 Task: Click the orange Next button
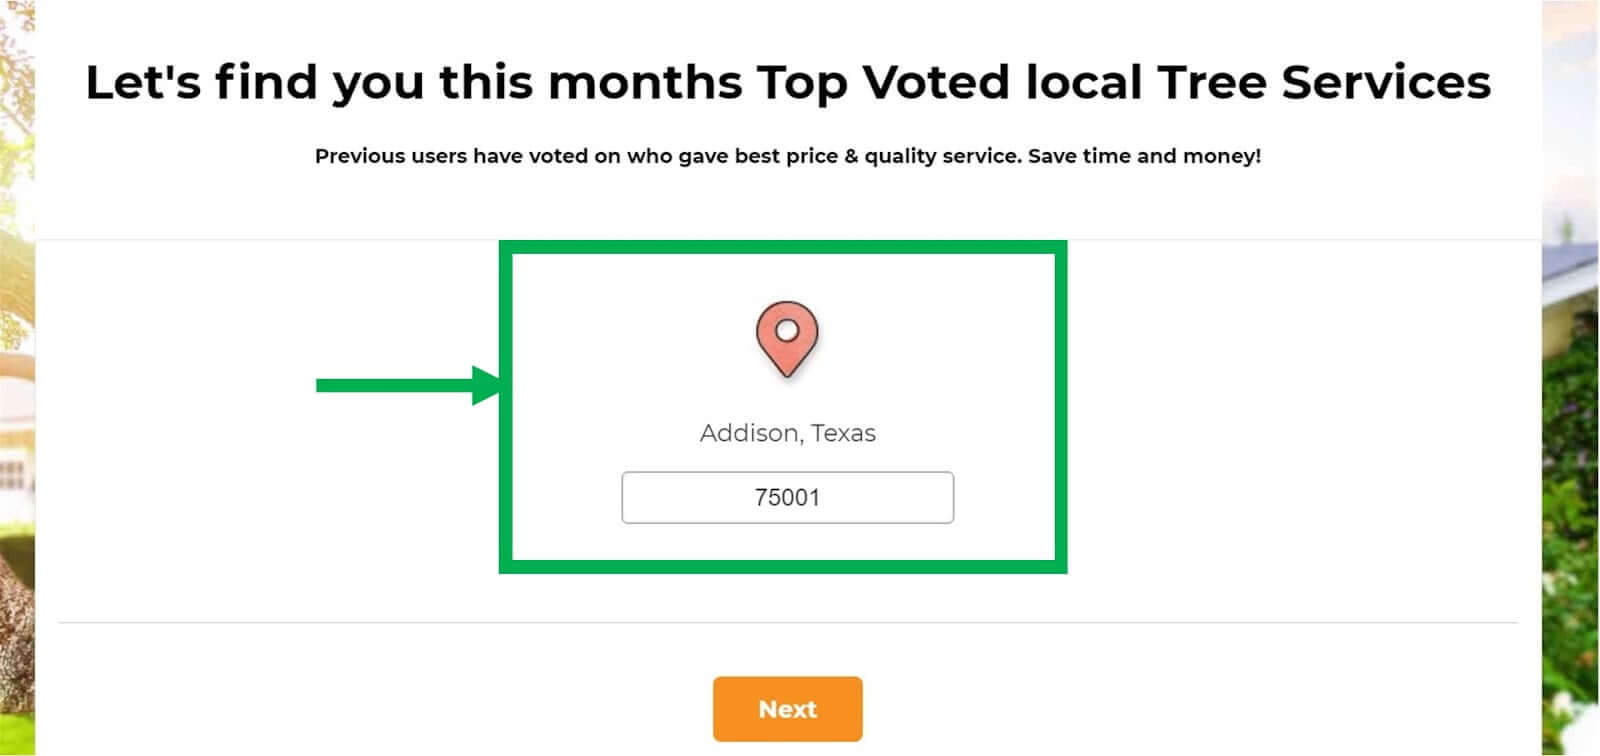pyautogui.click(x=788, y=709)
